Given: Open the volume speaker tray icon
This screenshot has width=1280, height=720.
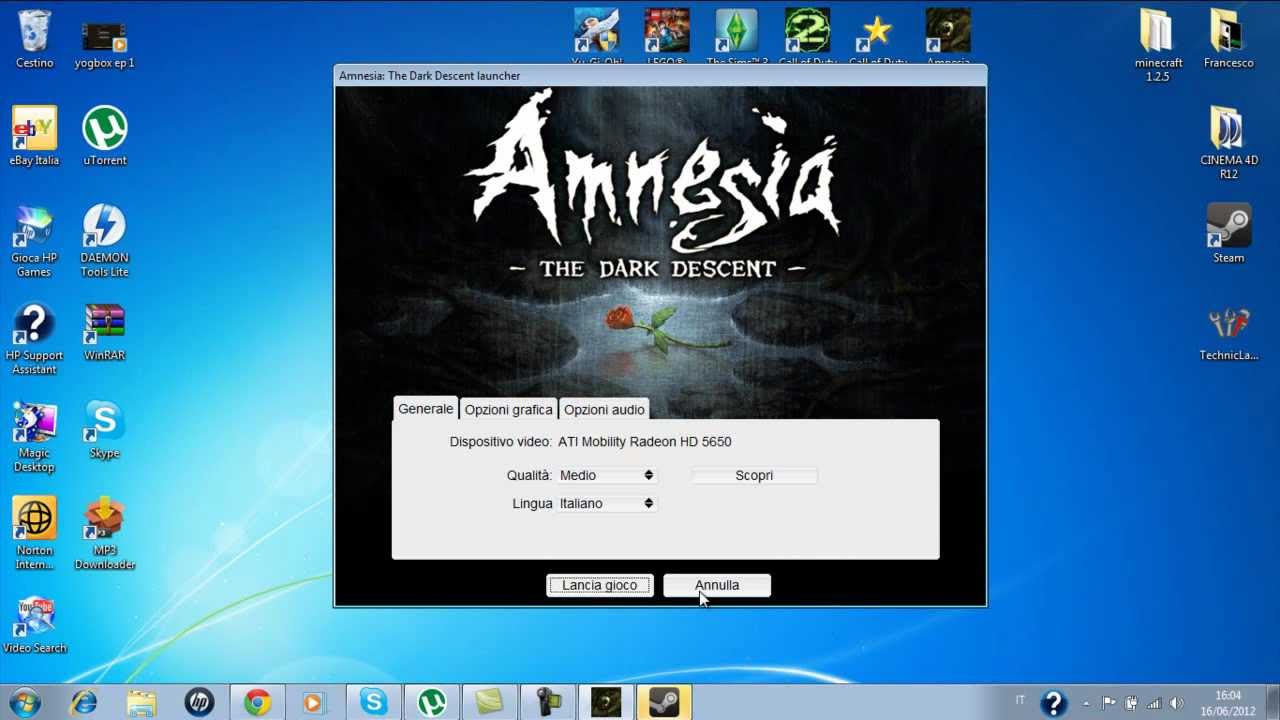Looking at the screenshot, I should (1176, 703).
